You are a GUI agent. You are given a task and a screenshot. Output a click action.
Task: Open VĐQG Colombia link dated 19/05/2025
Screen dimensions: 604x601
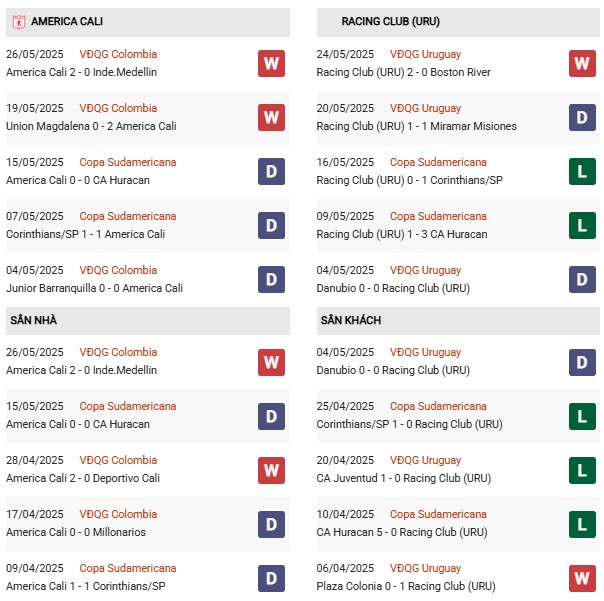118,108
